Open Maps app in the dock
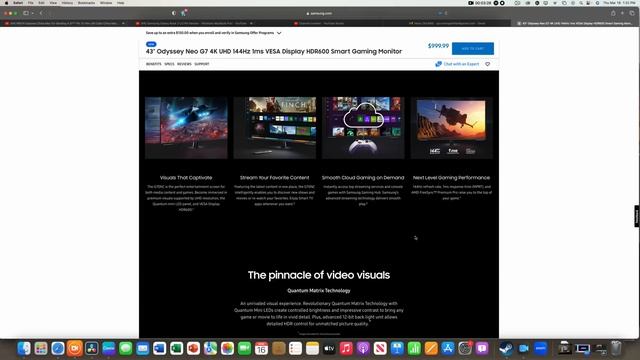Image resolution: width=640 pixels, height=360 pixels. 210,348
